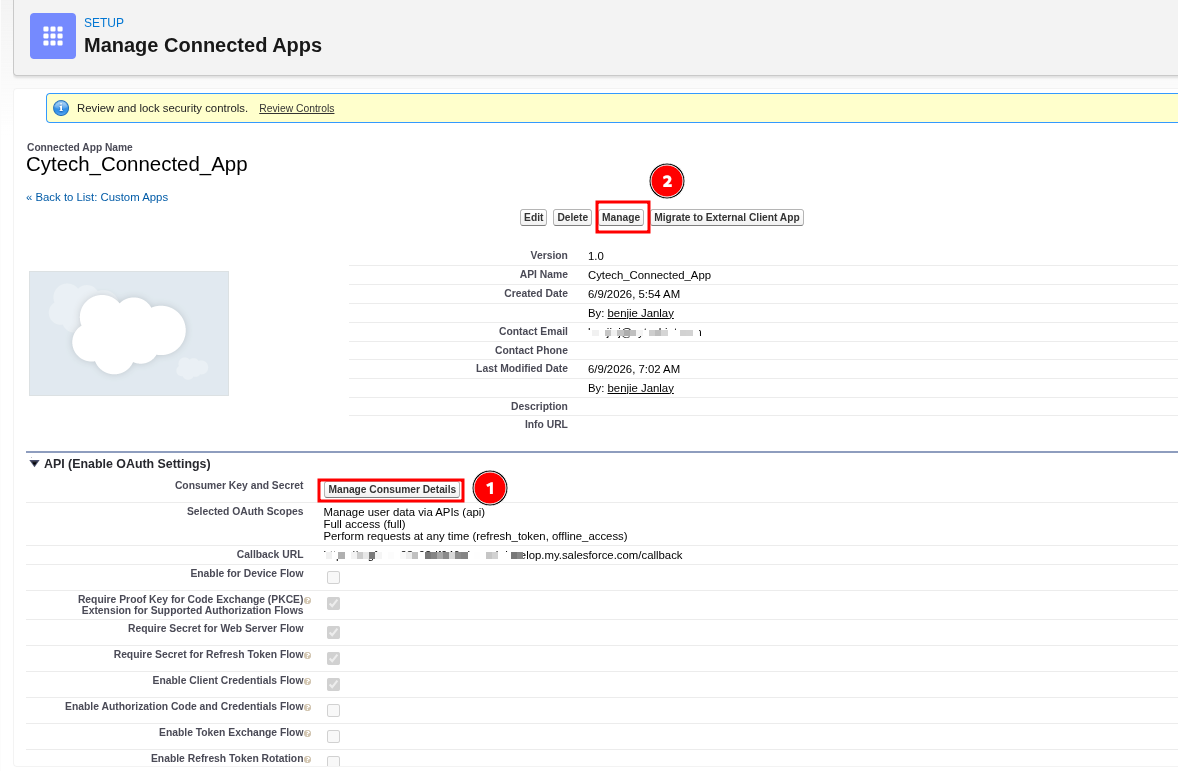Collapse the API (Enable OAuth Settings) section
This screenshot has width=1178, height=771.
34,464
